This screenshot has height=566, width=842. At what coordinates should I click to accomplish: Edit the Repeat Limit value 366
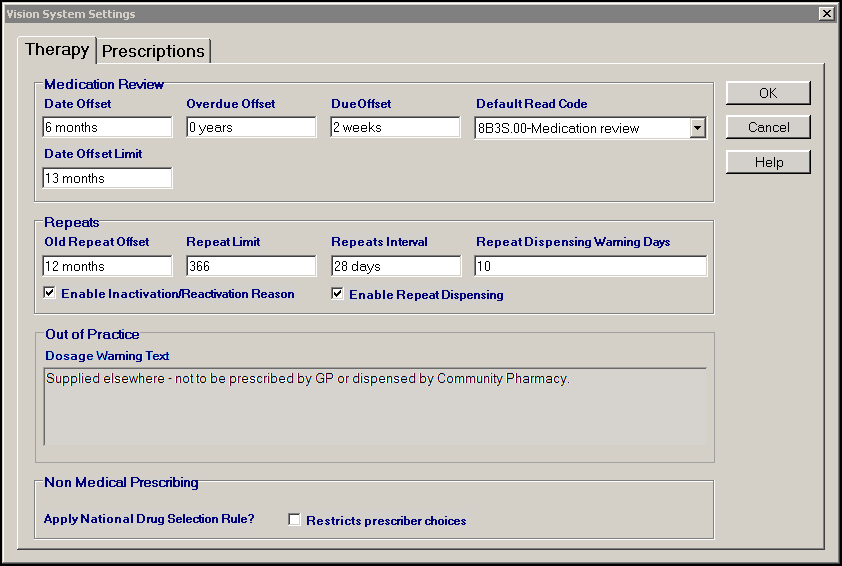(x=251, y=266)
